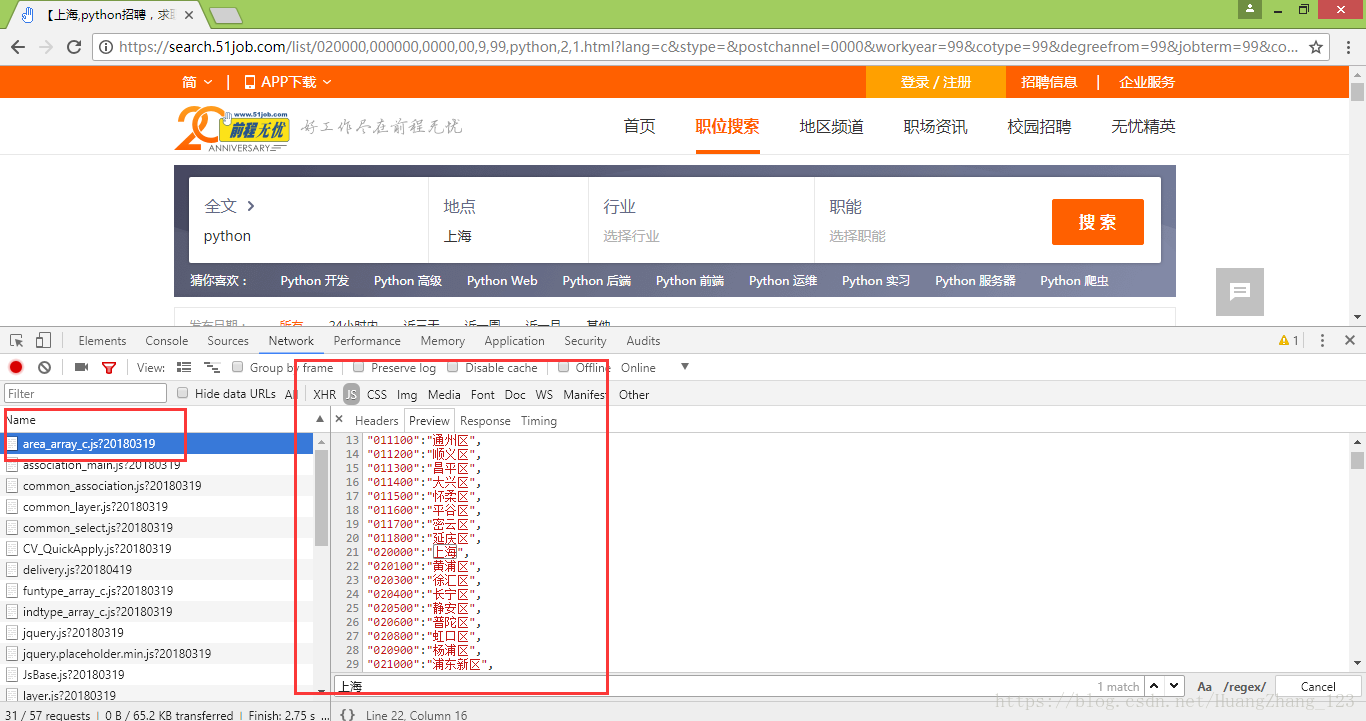Filter requests by CSS type
The image size is (1366, 721).
[x=377, y=395]
